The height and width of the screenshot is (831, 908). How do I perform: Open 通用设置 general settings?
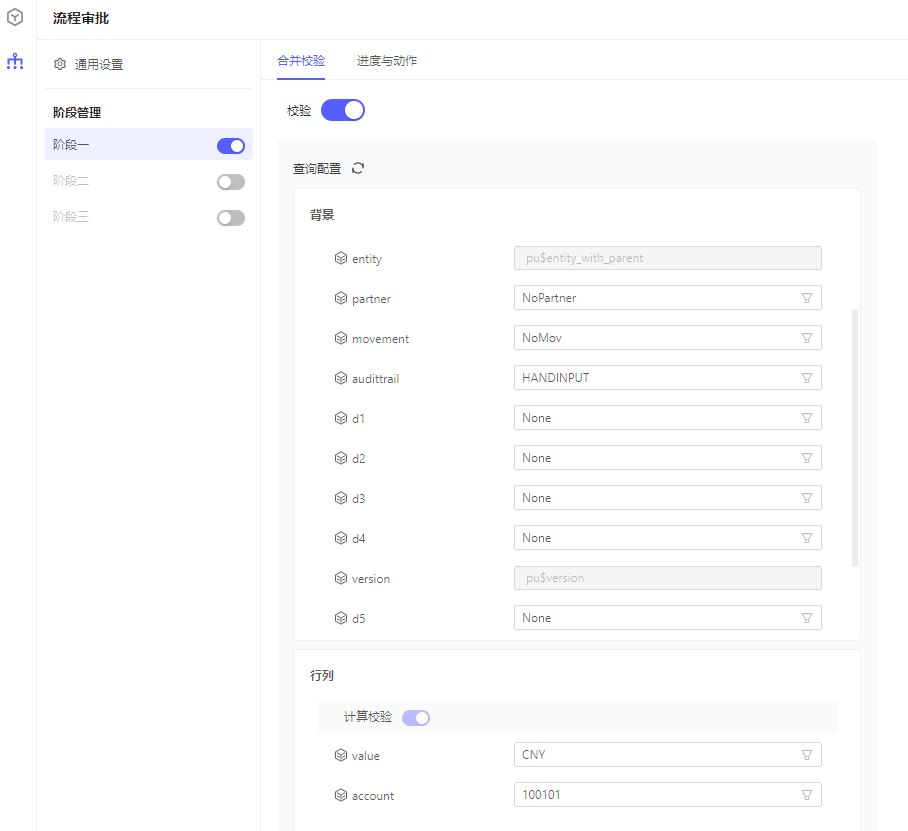(99, 65)
